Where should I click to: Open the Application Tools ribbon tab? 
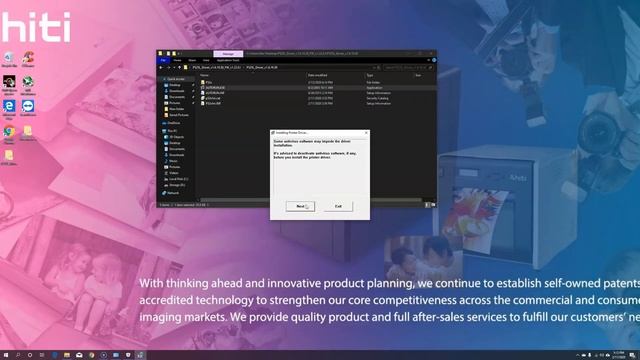[228, 60]
